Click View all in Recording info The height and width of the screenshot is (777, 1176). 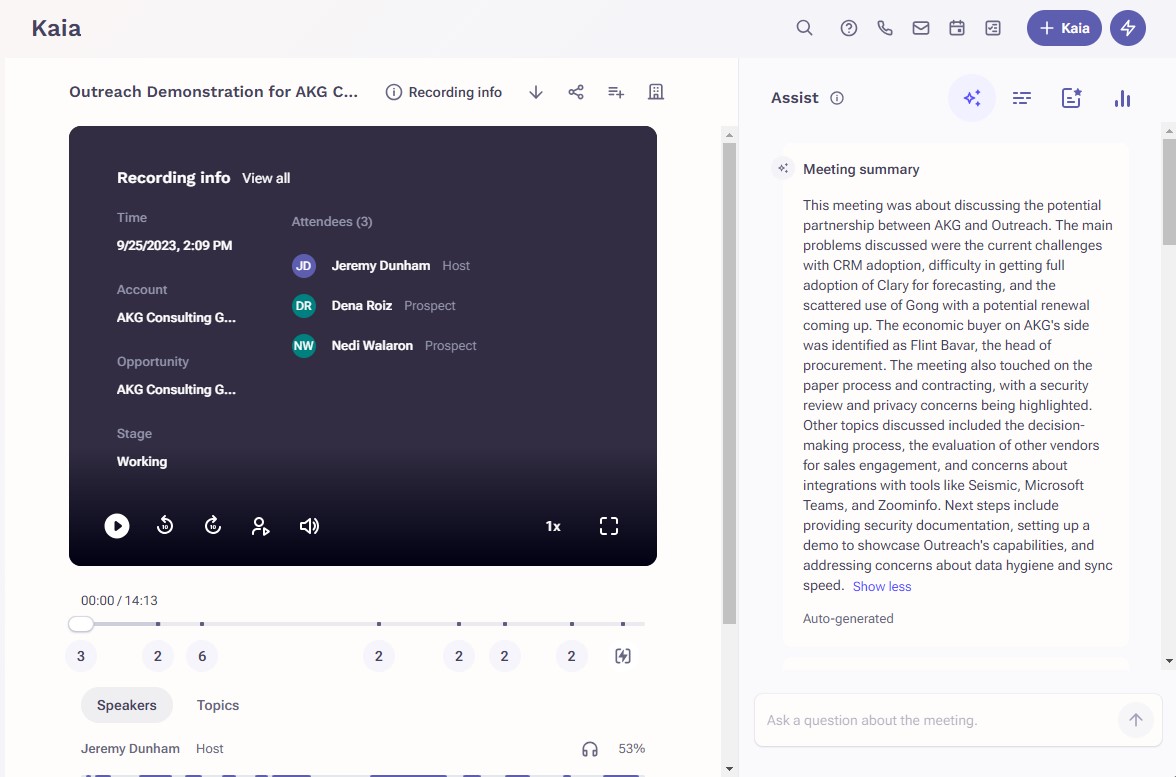(266, 178)
